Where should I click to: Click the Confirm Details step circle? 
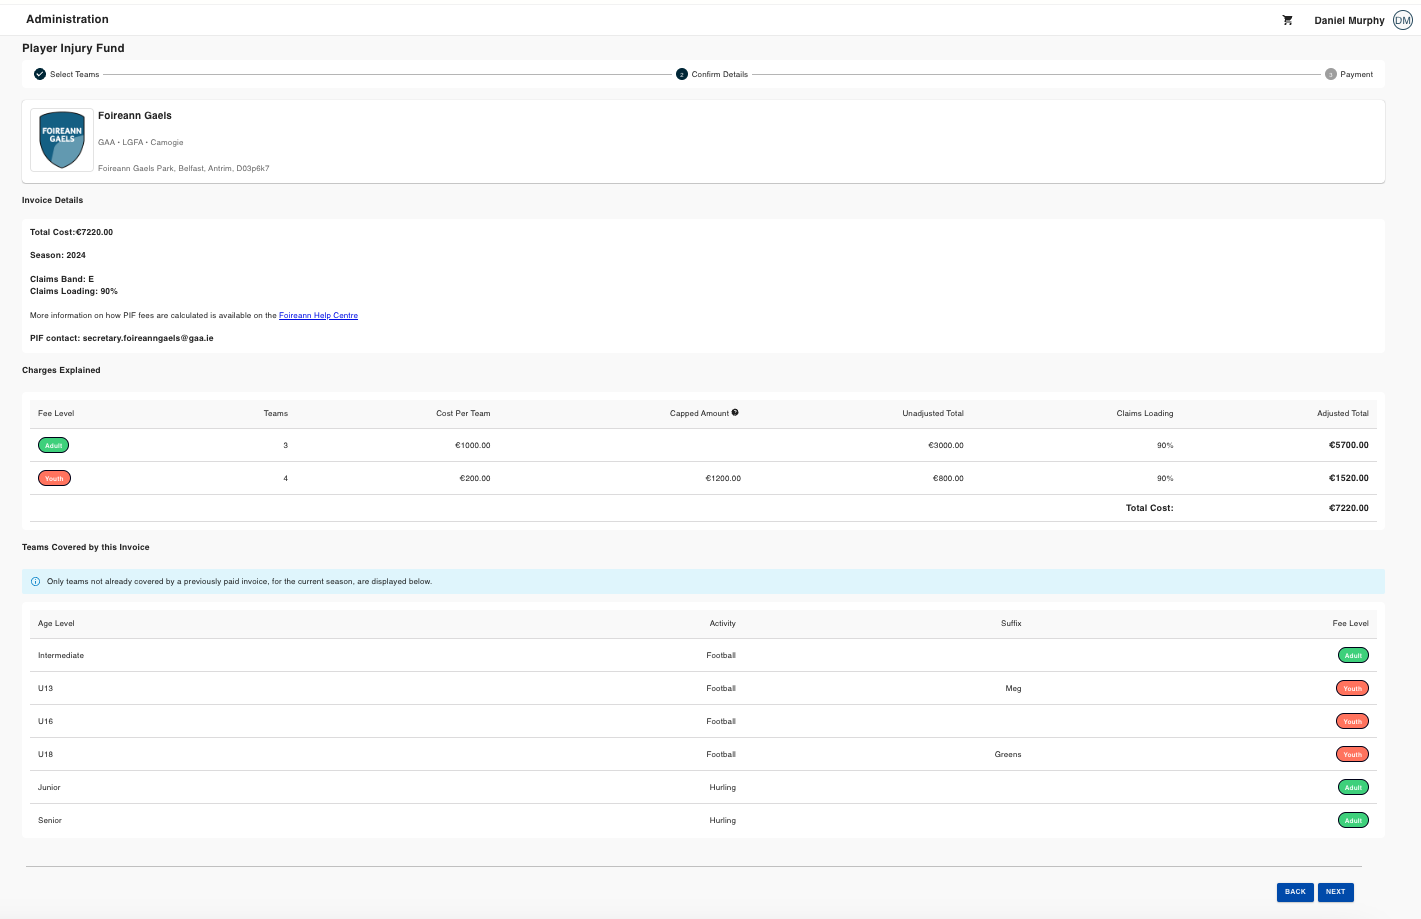click(x=682, y=74)
